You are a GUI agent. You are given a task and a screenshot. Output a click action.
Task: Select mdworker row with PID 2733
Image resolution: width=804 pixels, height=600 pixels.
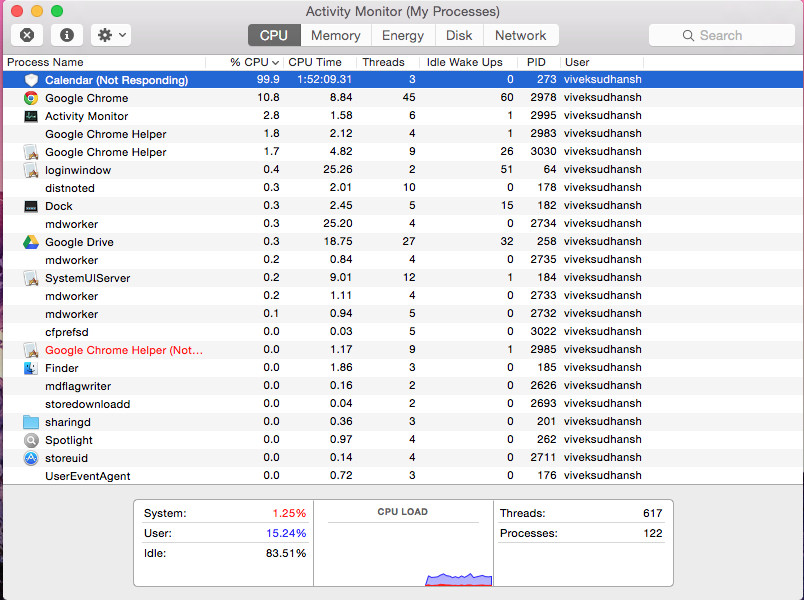pos(402,296)
